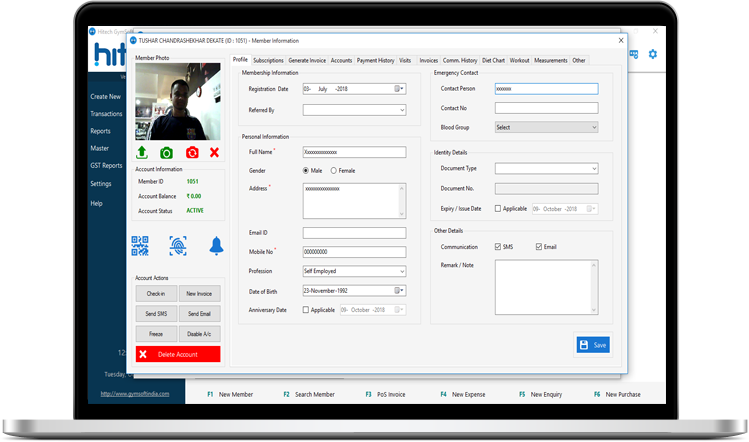Open Anniversary Date picker dropdown
Viewport: 749px width, 442px height.
(x=400, y=310)
